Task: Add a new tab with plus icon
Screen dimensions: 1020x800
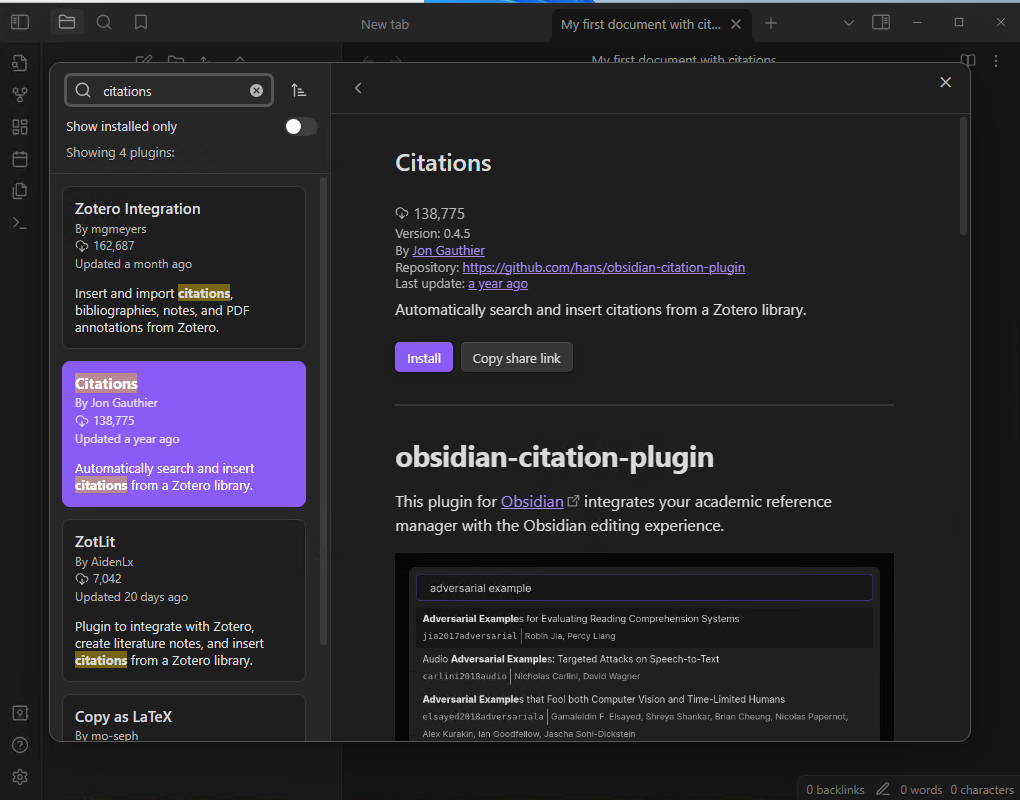Action: (771, 23)
